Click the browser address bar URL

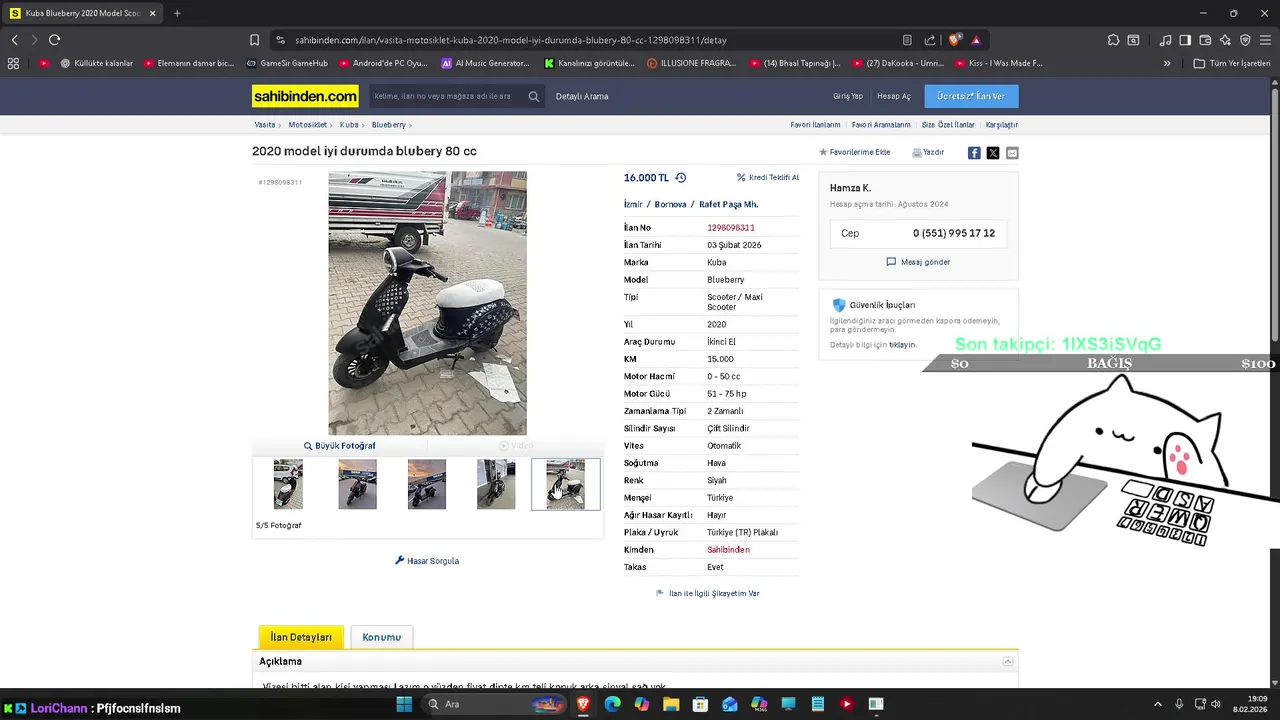(x=512, y=40)
